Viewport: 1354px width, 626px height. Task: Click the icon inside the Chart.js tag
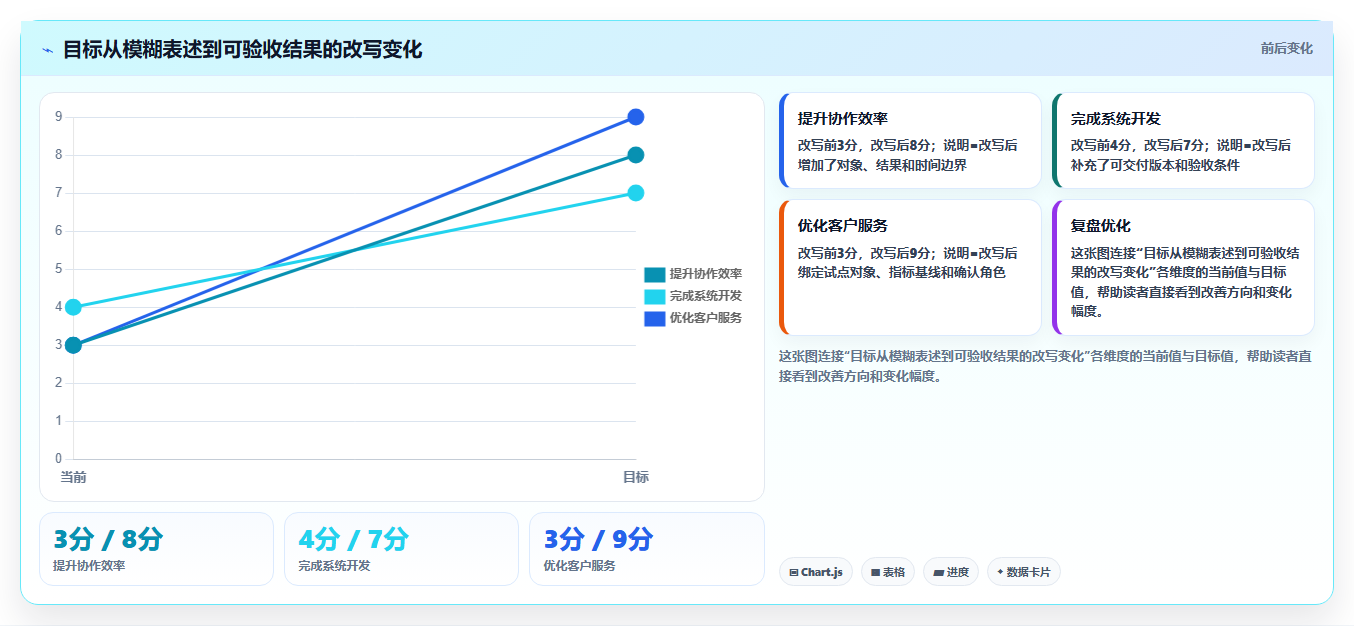[x=794, y=573]
